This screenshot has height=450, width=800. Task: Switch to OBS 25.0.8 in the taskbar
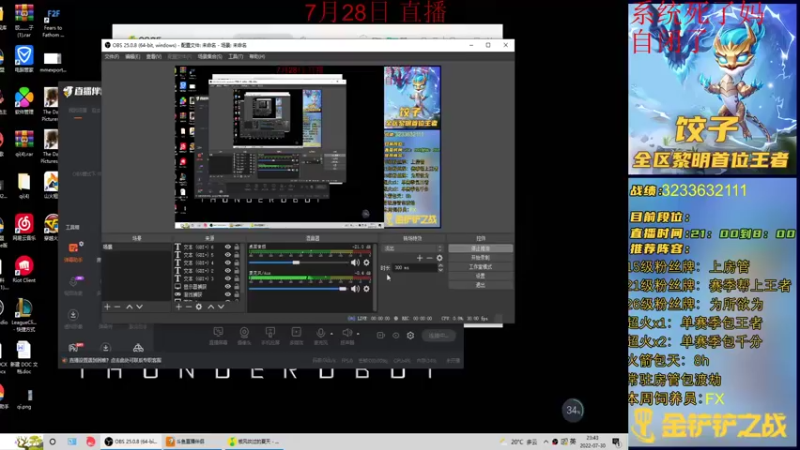pyautogui.click(x=131, y=441)
